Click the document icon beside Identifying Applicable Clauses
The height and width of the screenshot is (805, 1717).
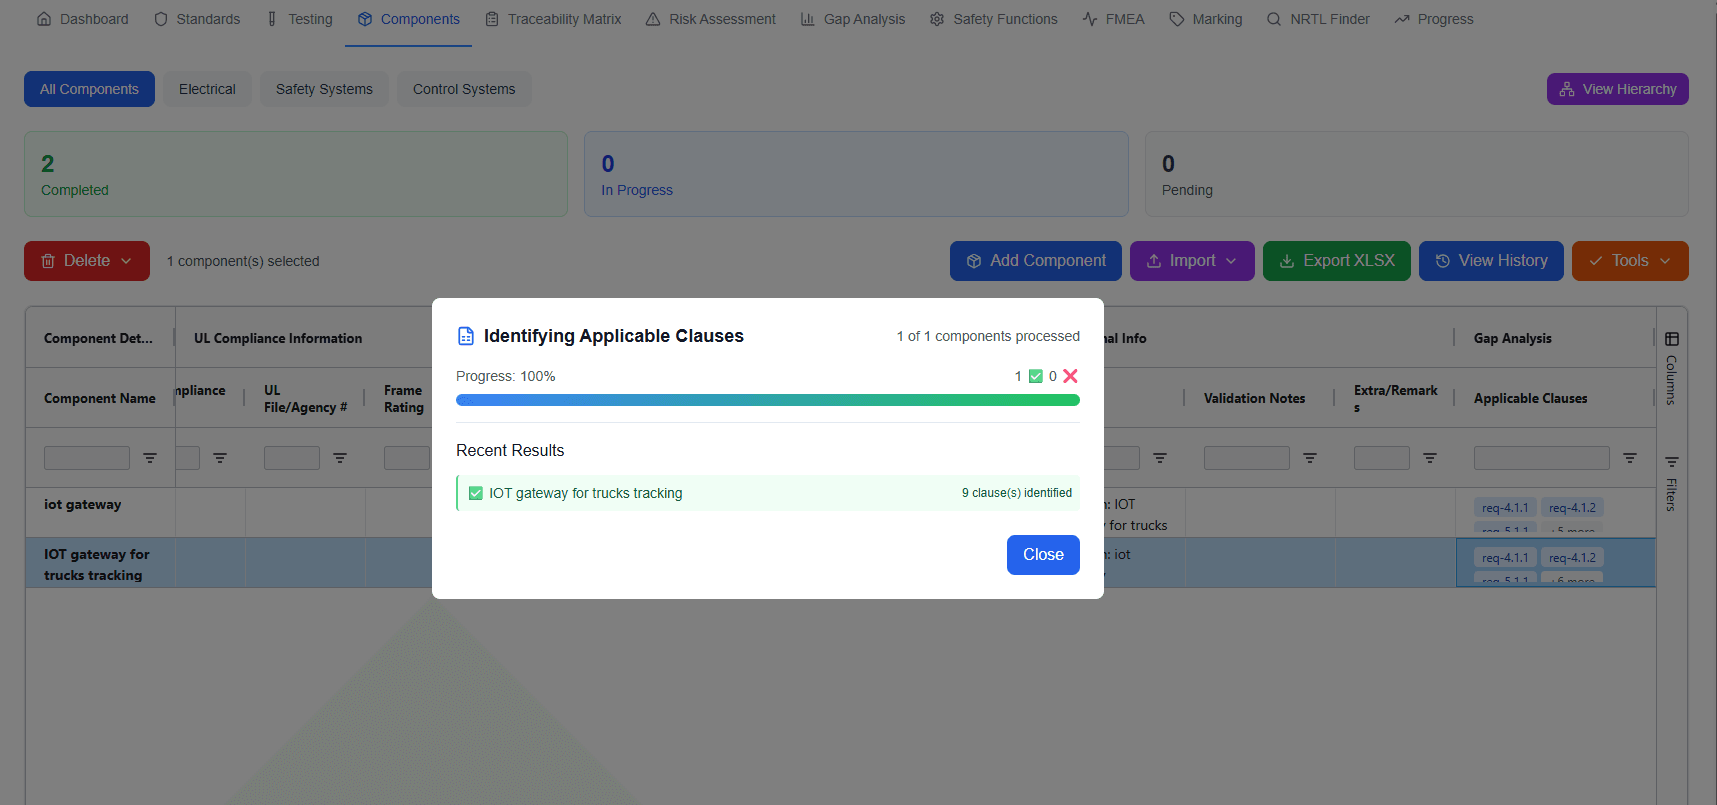tap(466, 336)
